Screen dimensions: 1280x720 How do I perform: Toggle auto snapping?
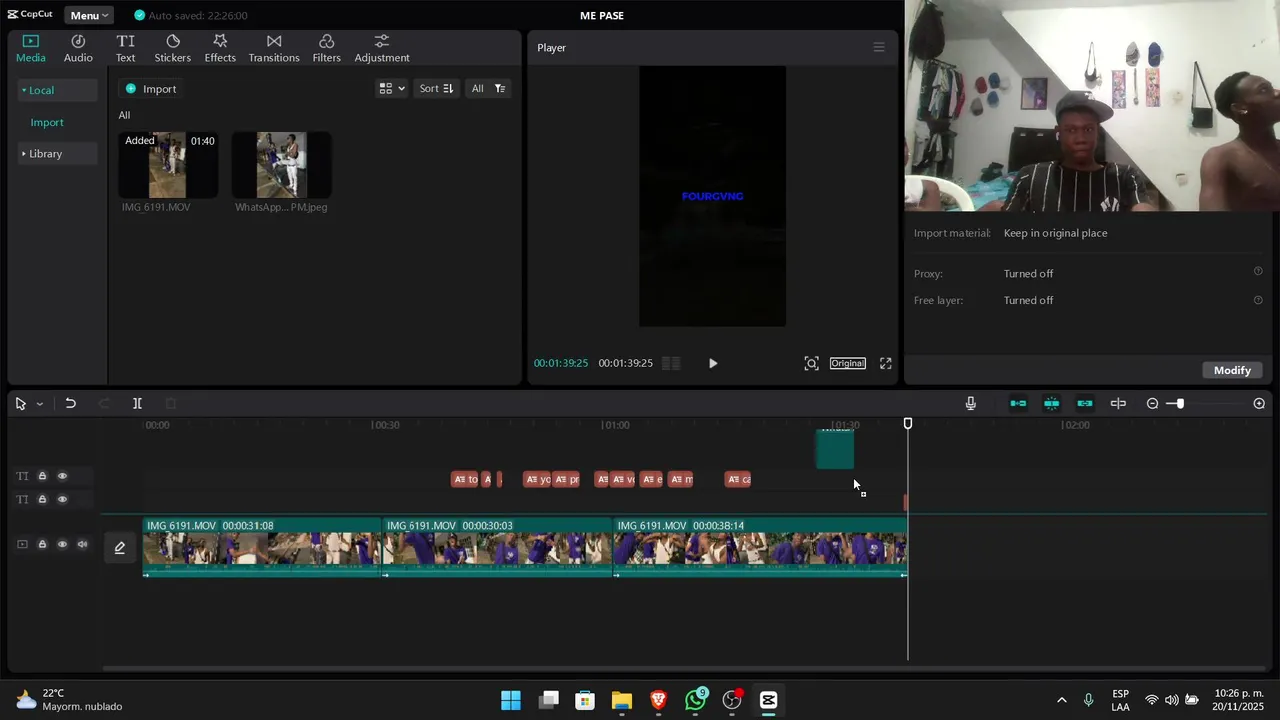[x=1051, y=403]
